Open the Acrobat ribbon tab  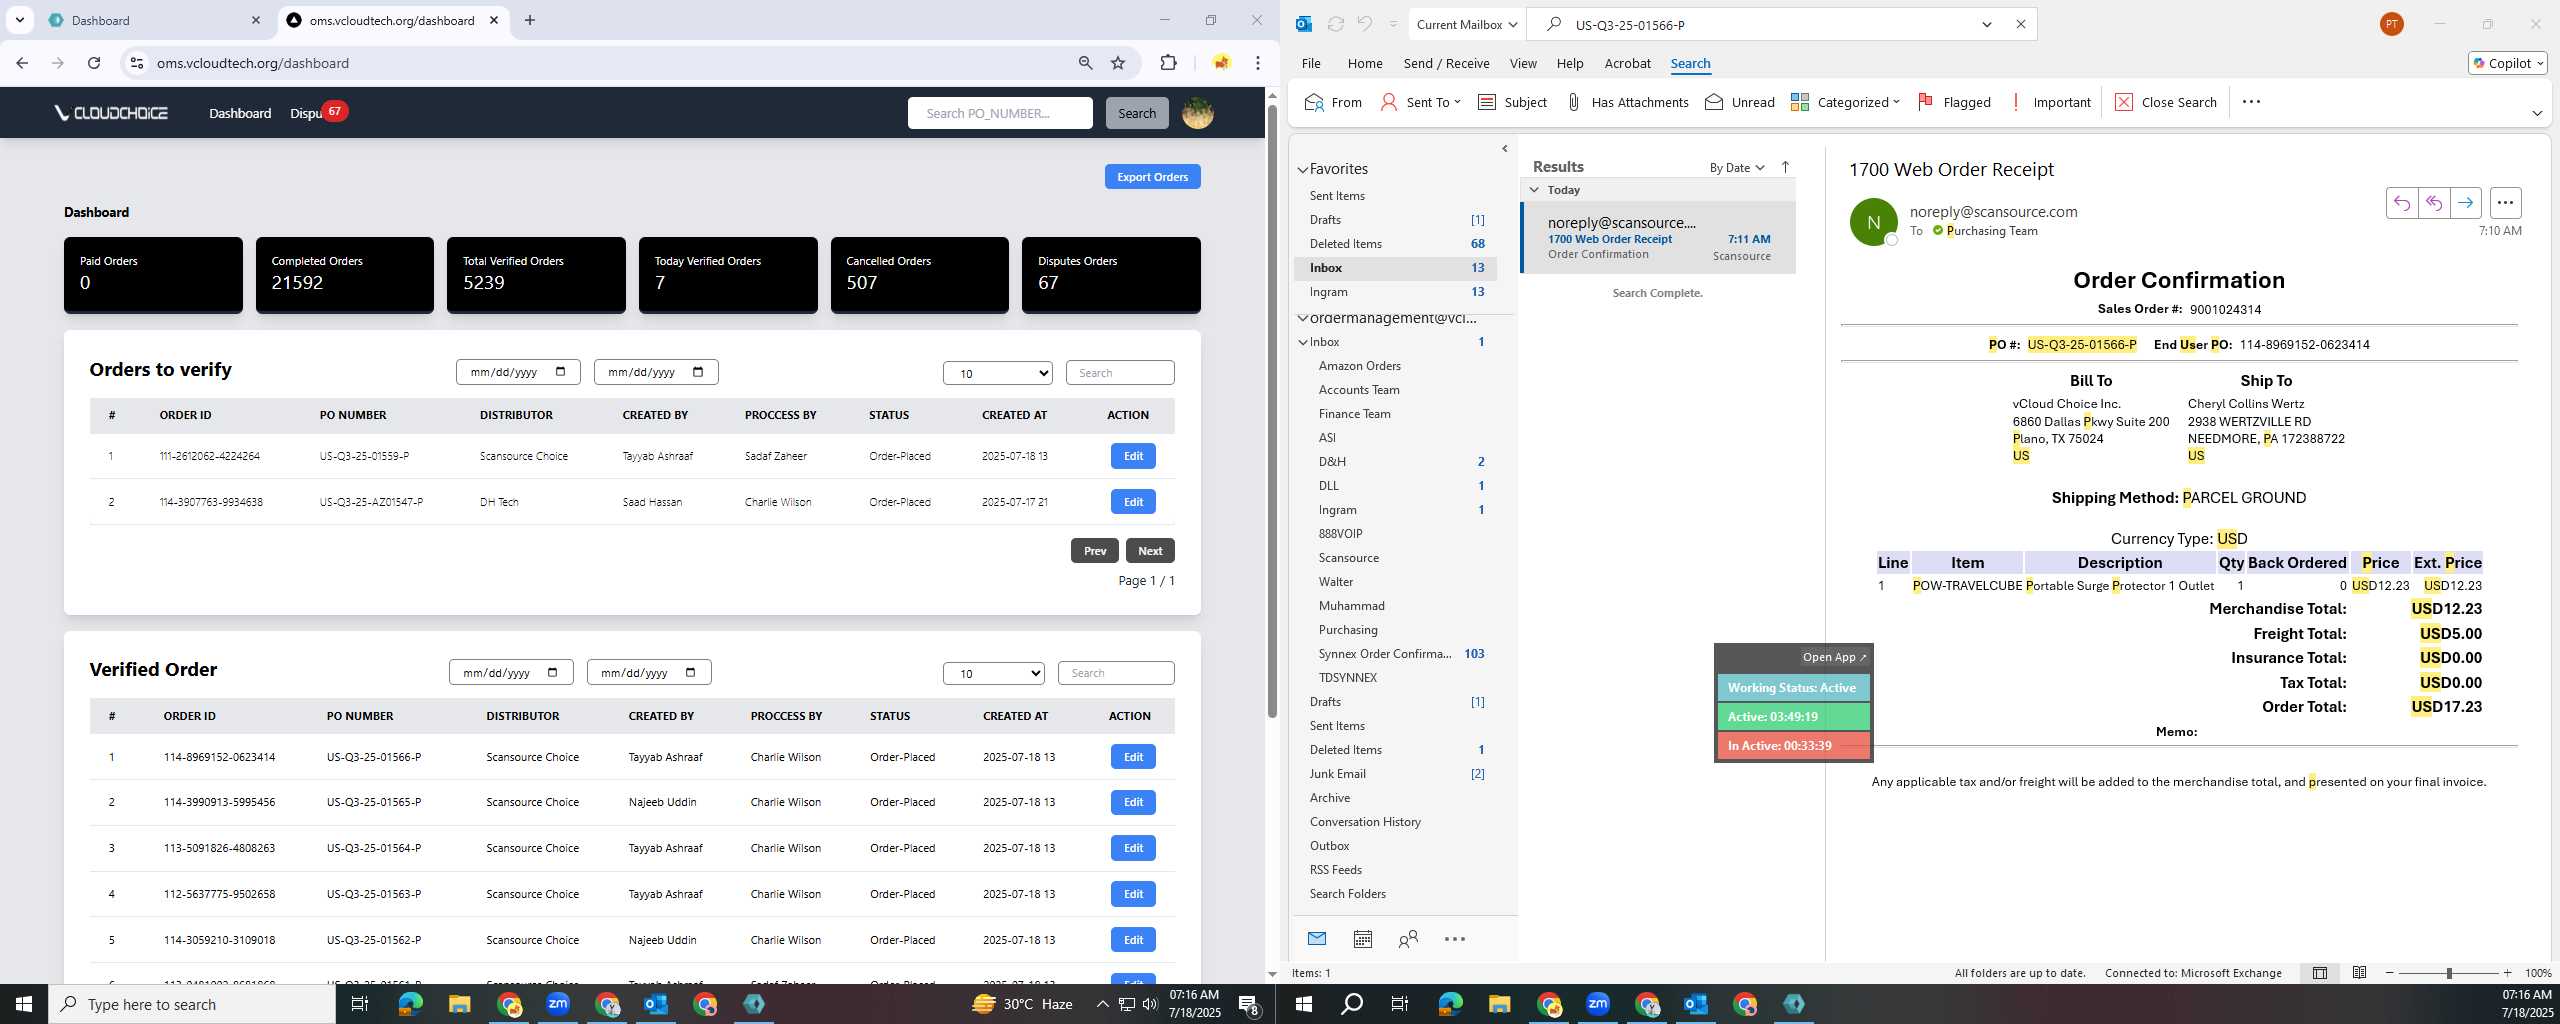tap(1627, 63)
